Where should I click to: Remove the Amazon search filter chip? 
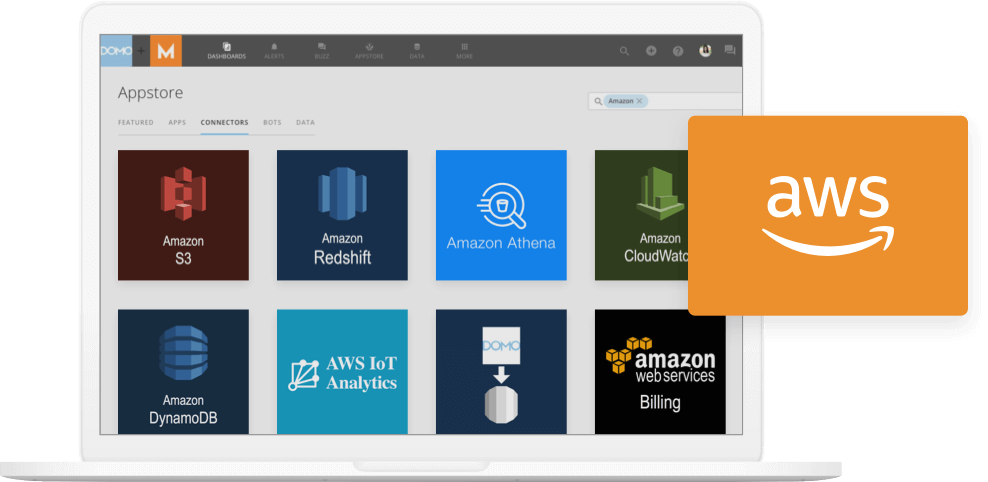tap(639, 101)
